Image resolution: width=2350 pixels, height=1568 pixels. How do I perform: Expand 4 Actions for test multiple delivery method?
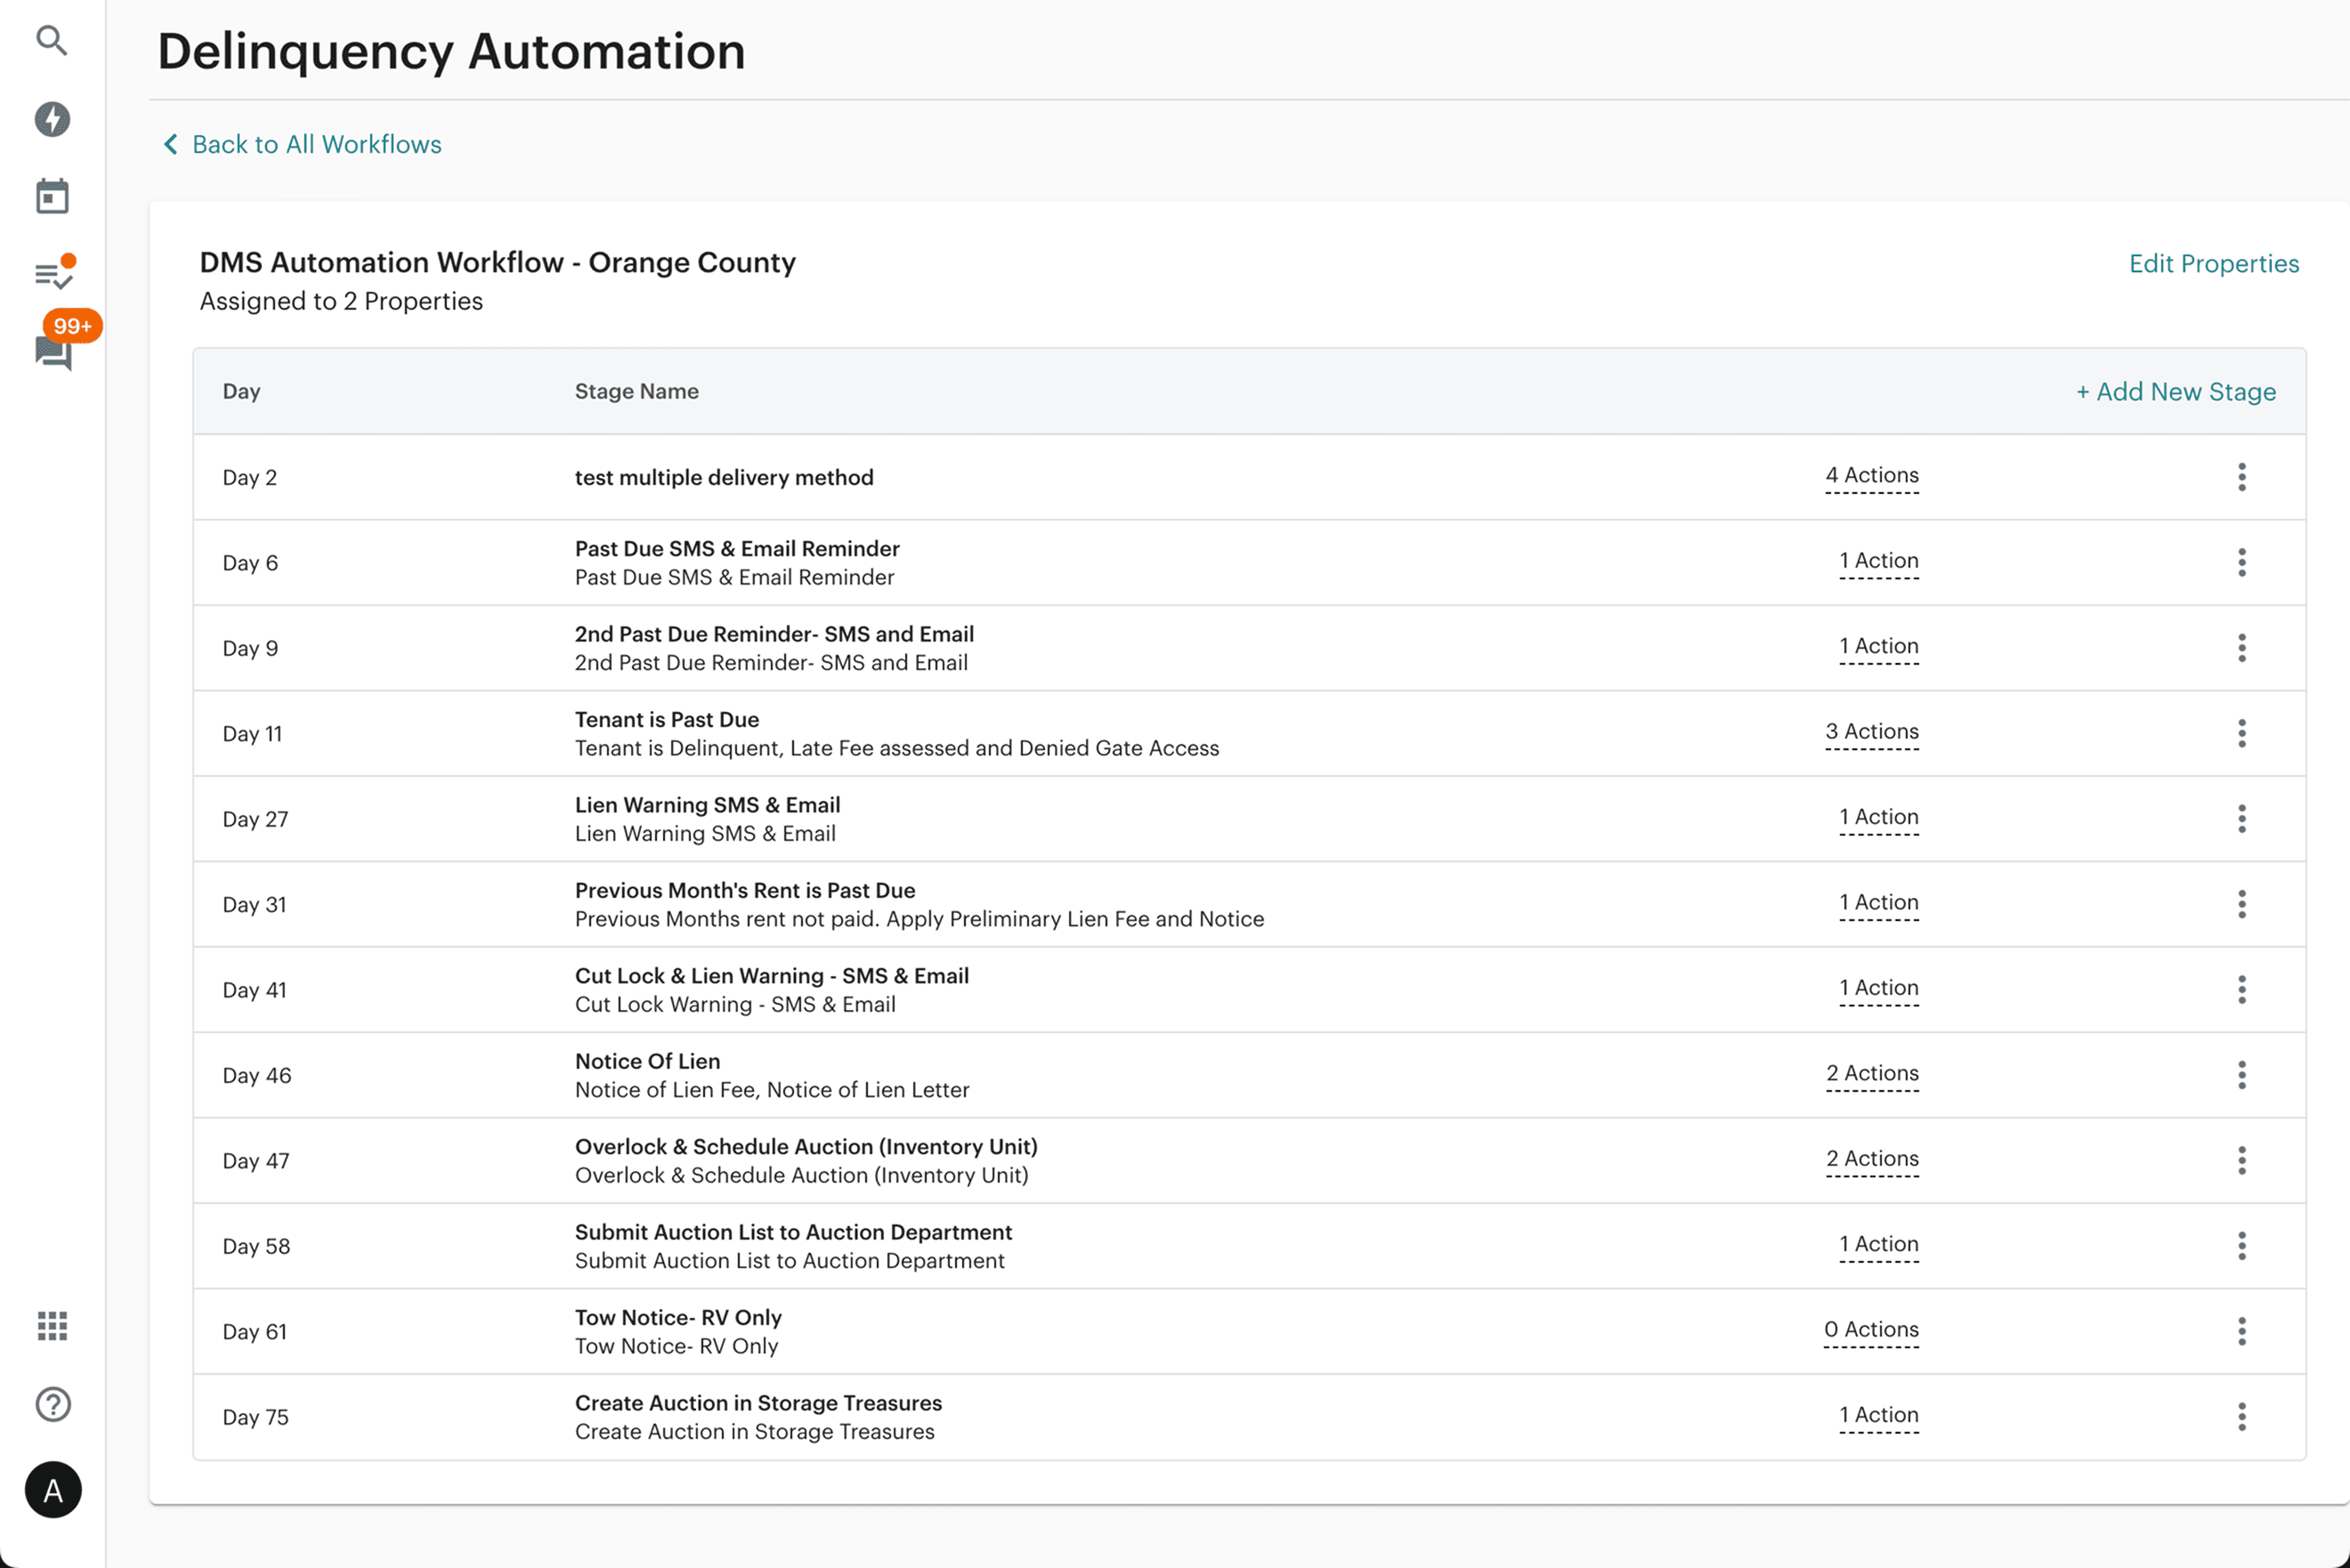(x=1871, y=475)
